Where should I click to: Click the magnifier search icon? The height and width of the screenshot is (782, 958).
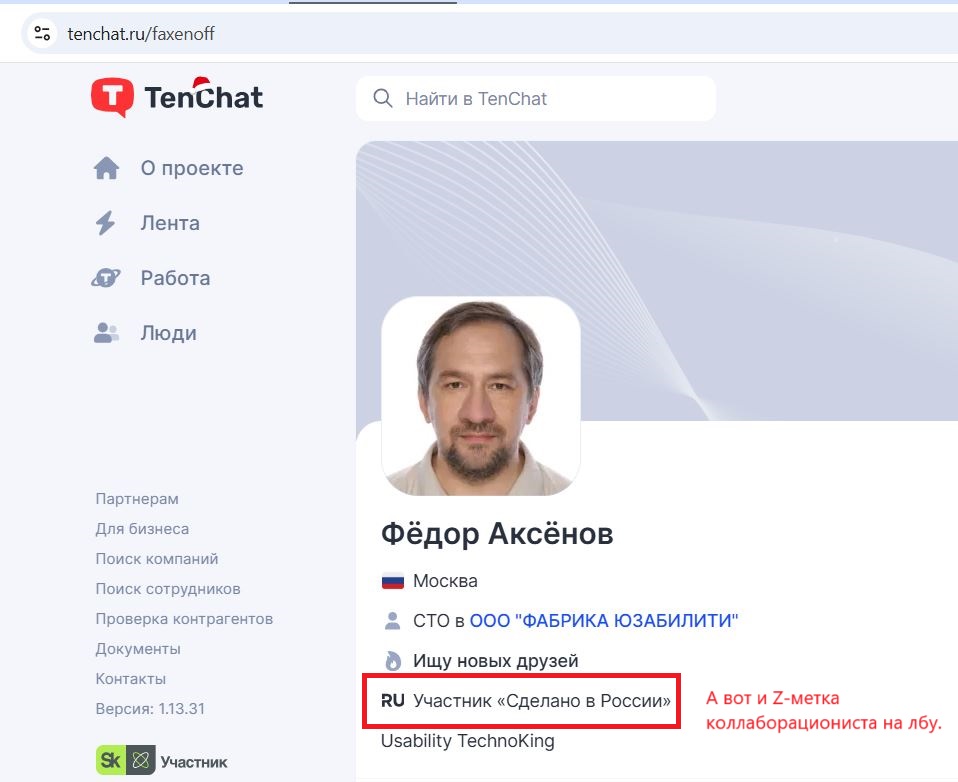(x=382, y=98)
